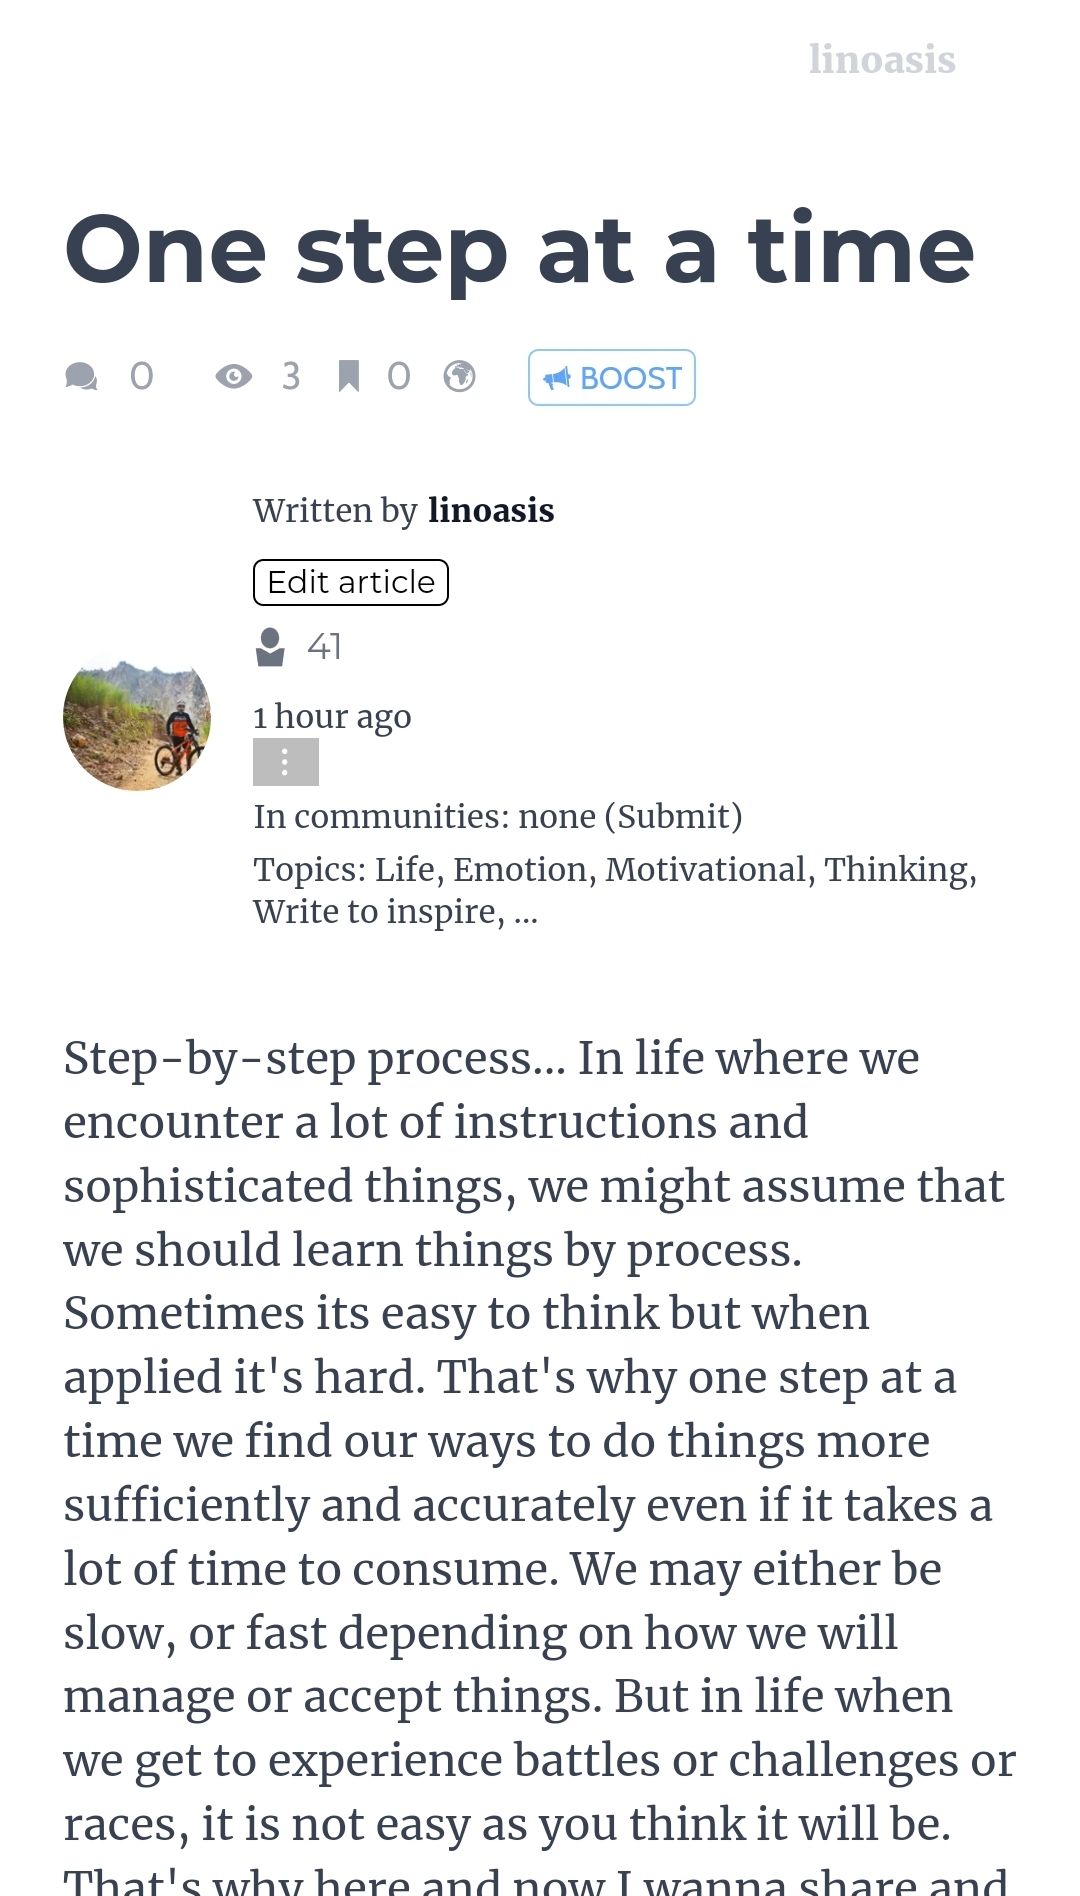The image size is (1080, 1896).
Task: Click the globe visibility icon
Action: pyautogui.click(x=460, y=377)
